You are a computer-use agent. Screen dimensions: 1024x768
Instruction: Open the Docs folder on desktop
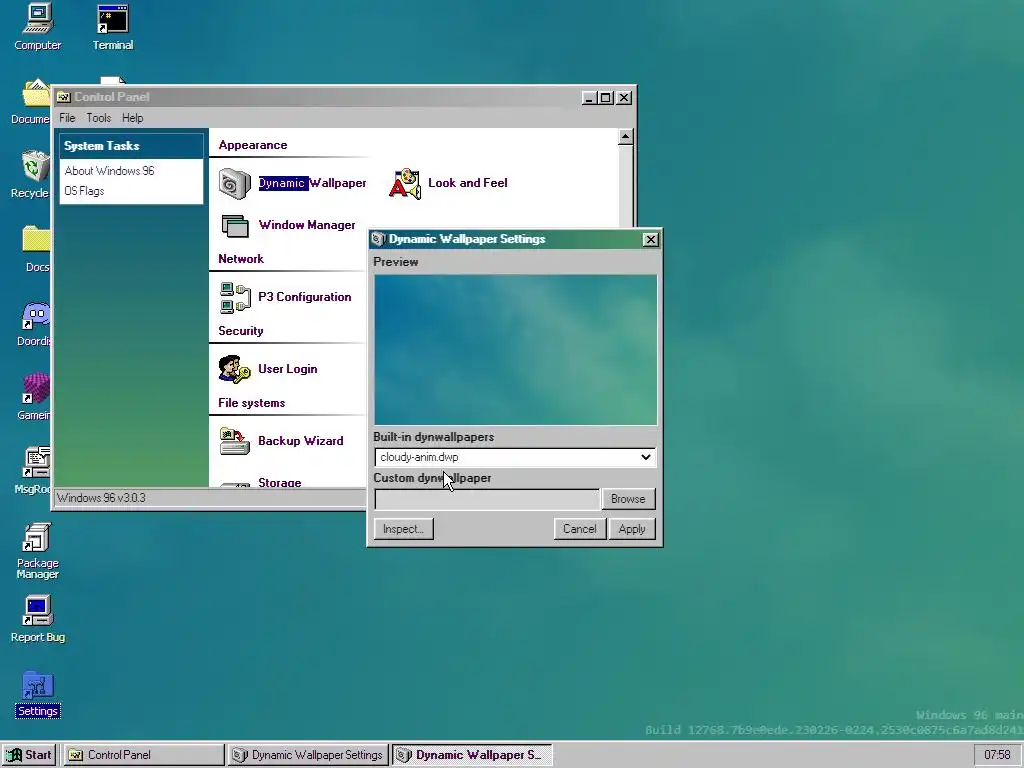point(36,248)
